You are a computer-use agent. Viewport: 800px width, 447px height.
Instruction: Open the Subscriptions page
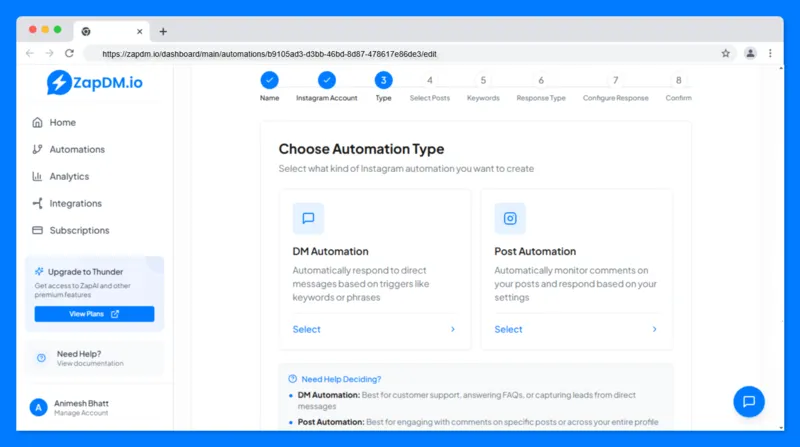(79, 231)
